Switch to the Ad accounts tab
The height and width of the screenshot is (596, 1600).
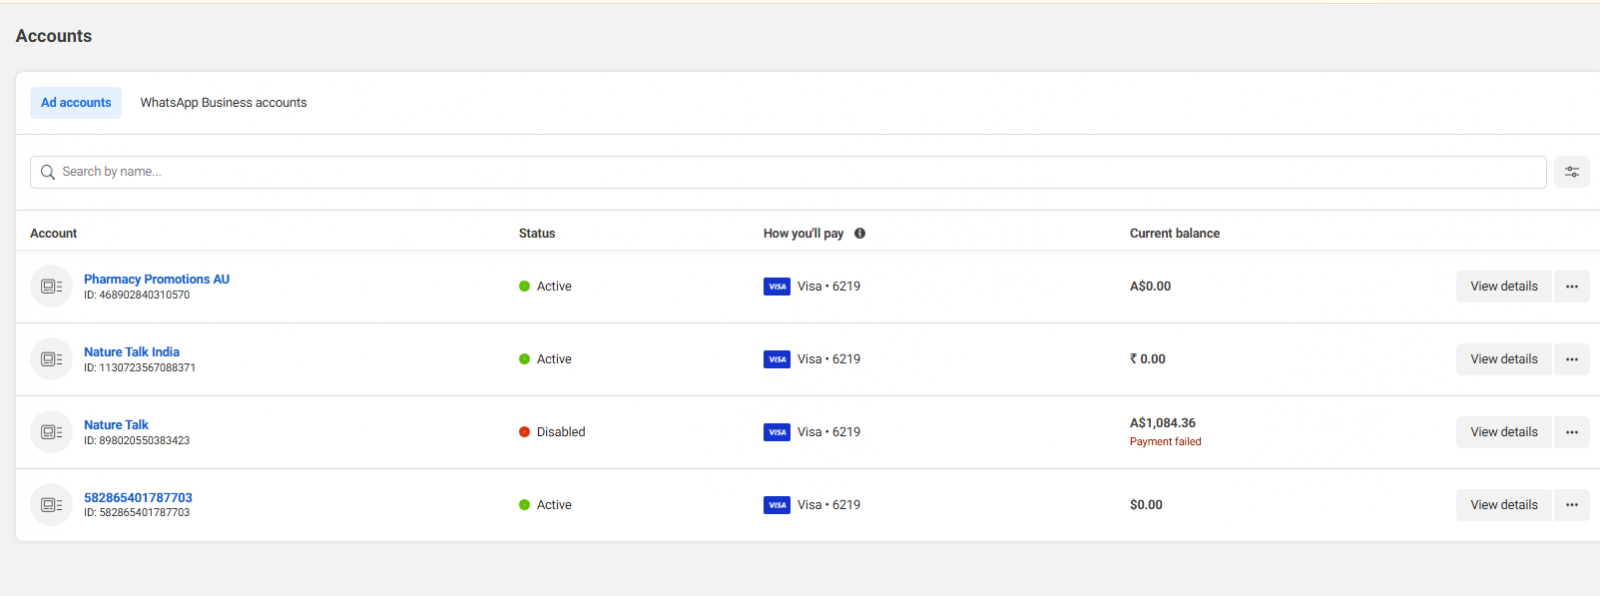(76, 103)
